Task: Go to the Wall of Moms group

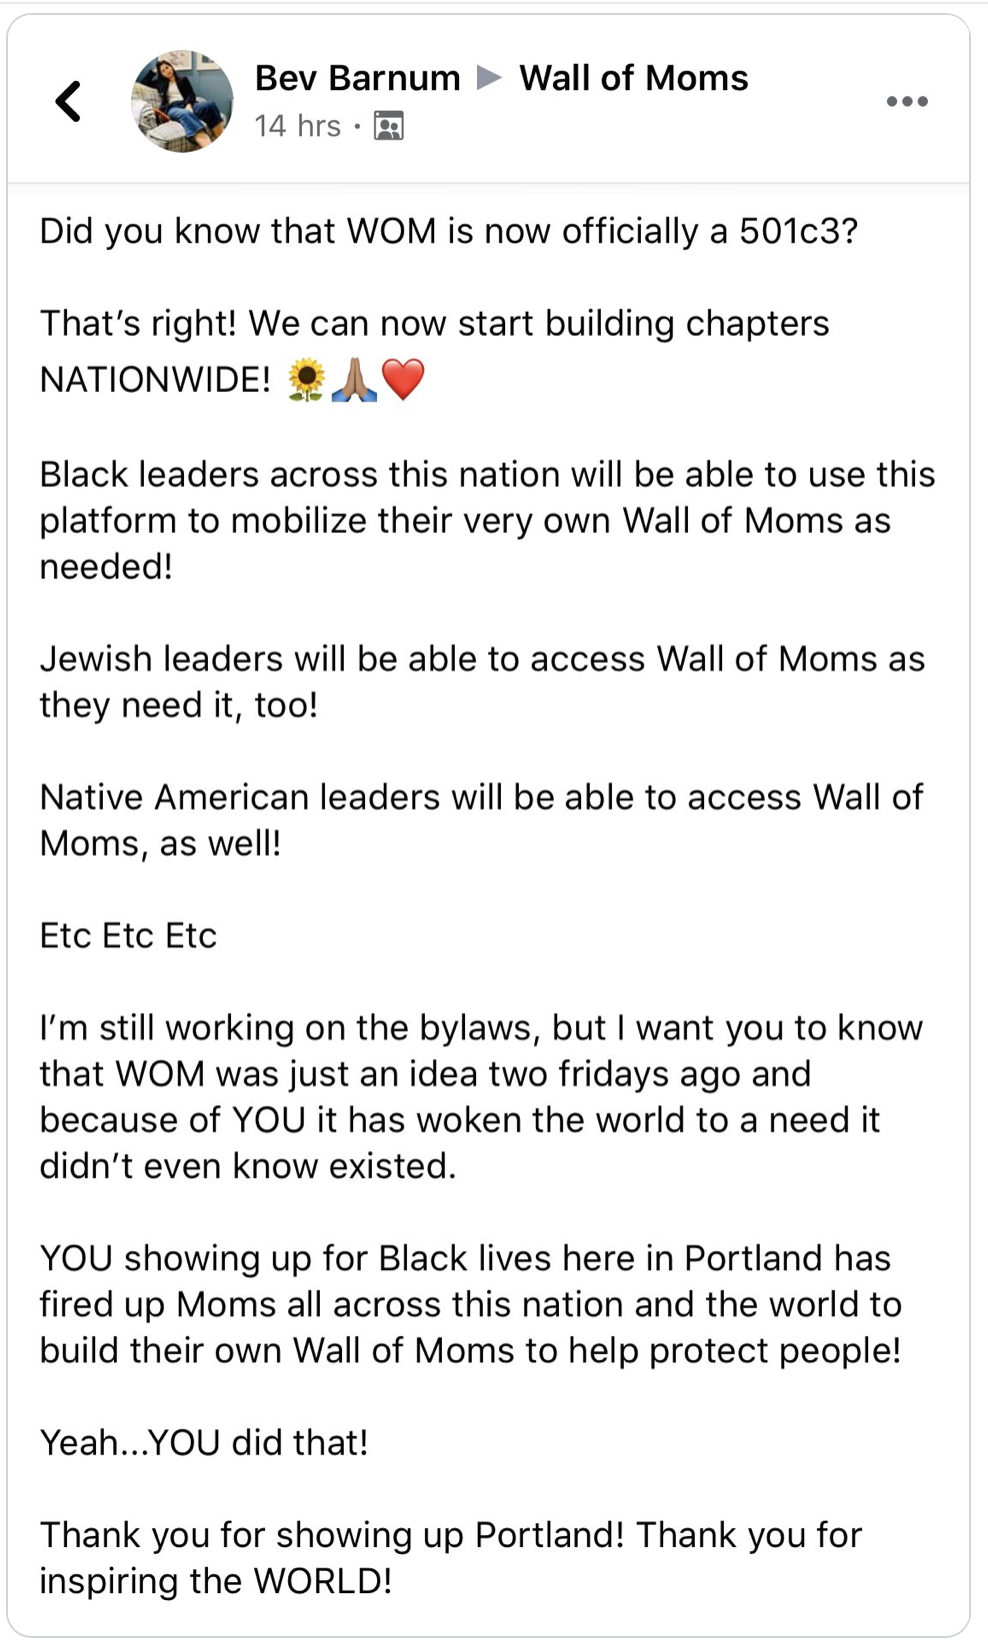Action: click(x=633, y=78)
